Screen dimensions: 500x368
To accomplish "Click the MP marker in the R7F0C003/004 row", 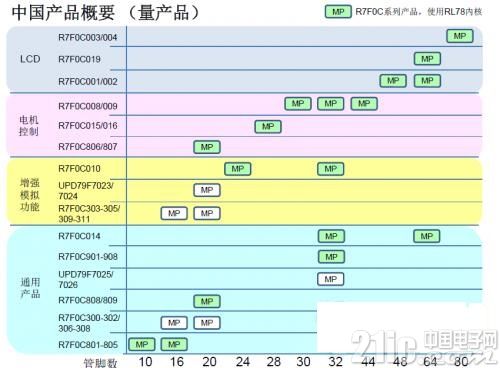I will (x=460, y=36).
